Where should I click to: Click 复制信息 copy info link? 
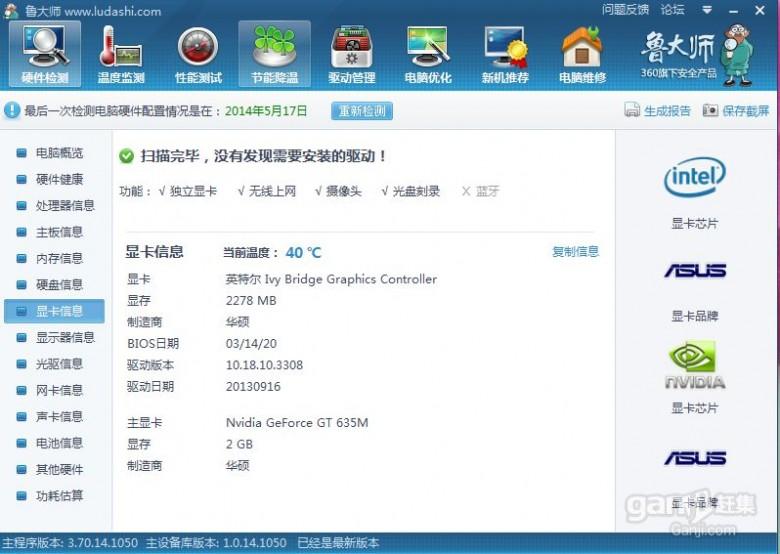coord(576,252)
